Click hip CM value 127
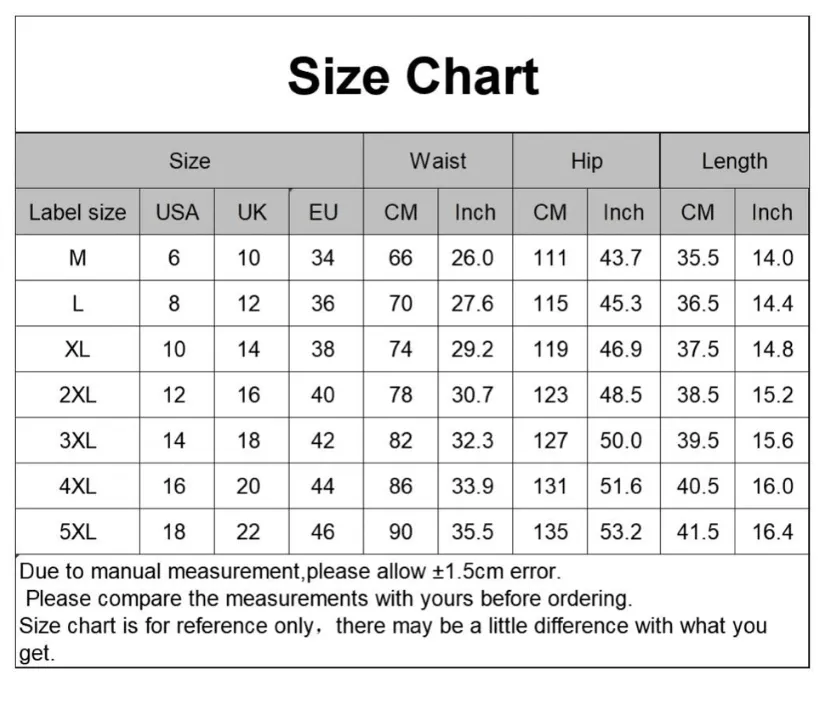The width and height of the screenshot is (827, 719). [550, 440]
